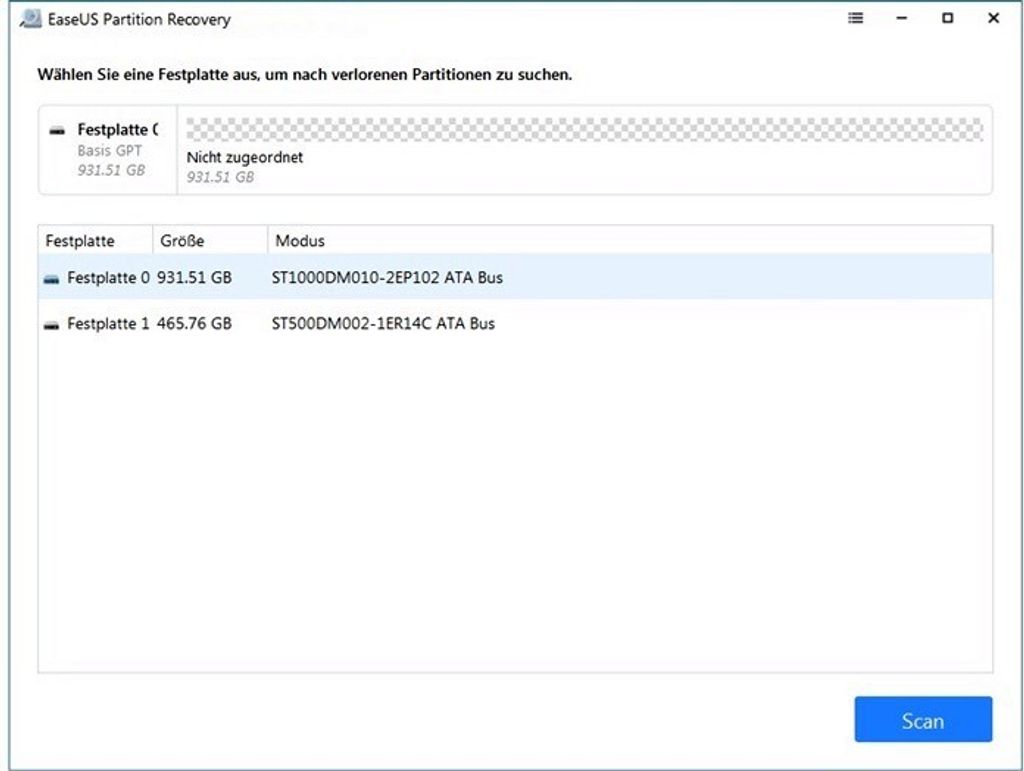The image size is (1024, 771).
Task: Click the ST1000DM010-2EP102 ATA Bus entry
Action: (387, 278)
